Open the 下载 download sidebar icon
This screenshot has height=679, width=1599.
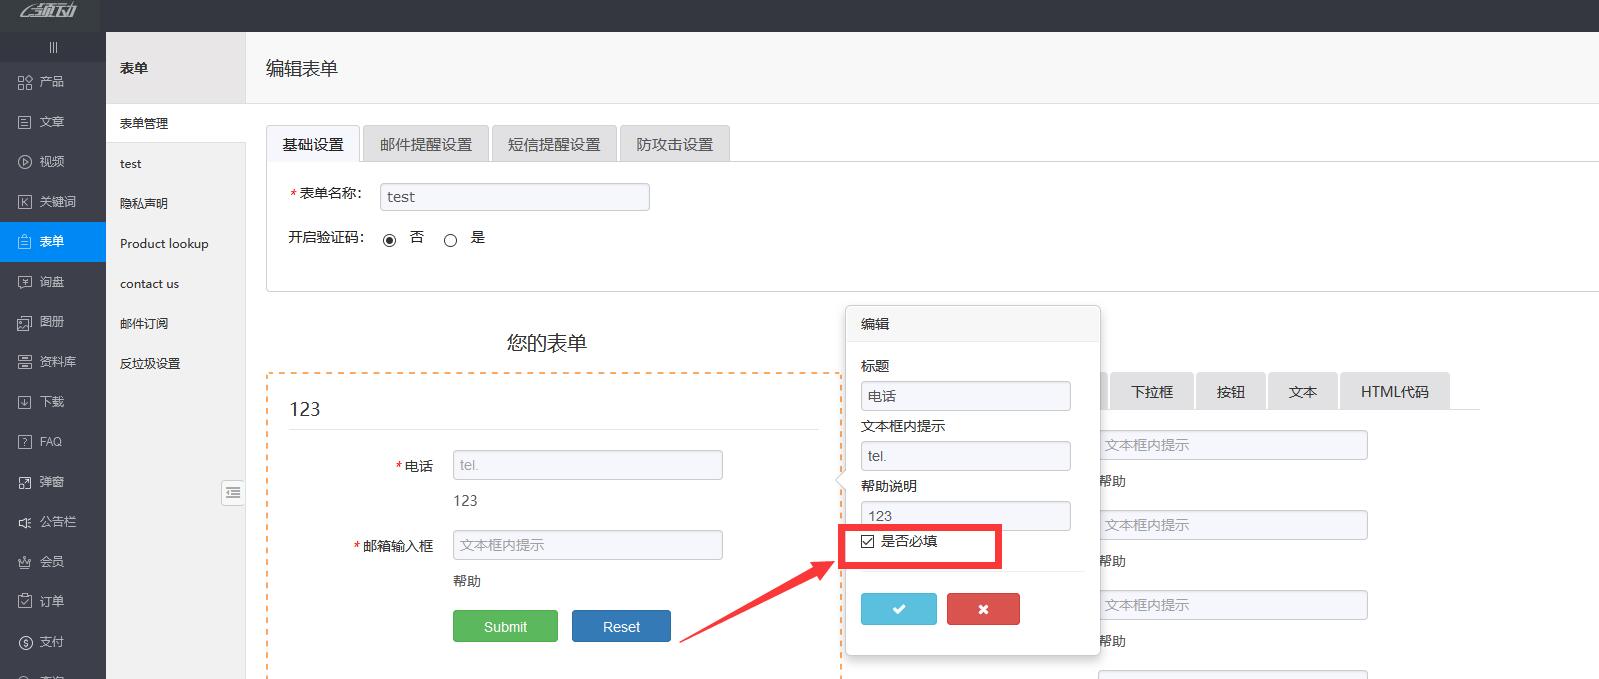(26, 402)
